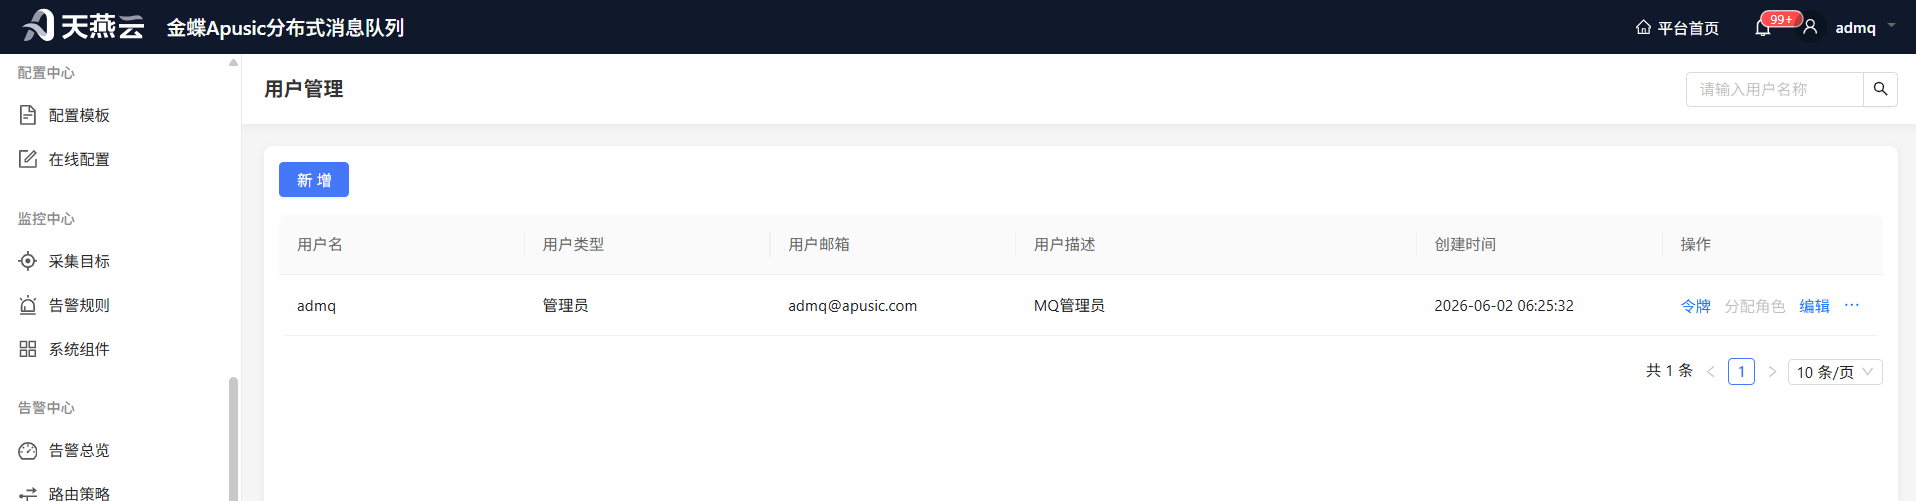Open 告警规则 menu item
1916x501 pixels.
(120, 305)
